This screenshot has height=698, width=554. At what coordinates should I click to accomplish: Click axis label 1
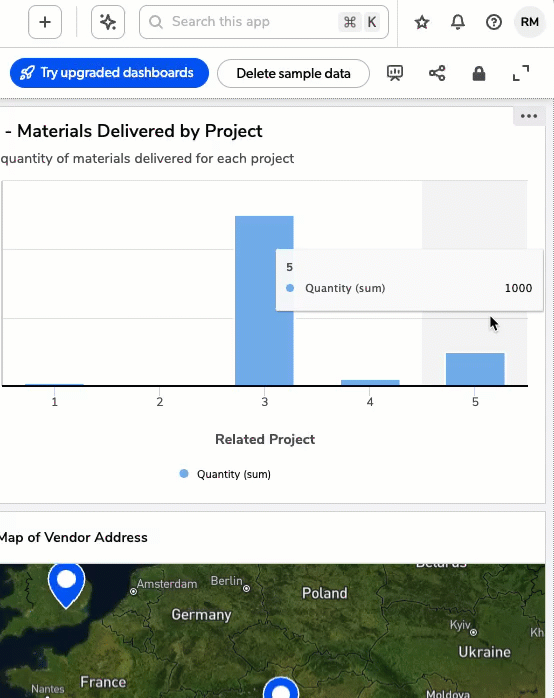54,402
